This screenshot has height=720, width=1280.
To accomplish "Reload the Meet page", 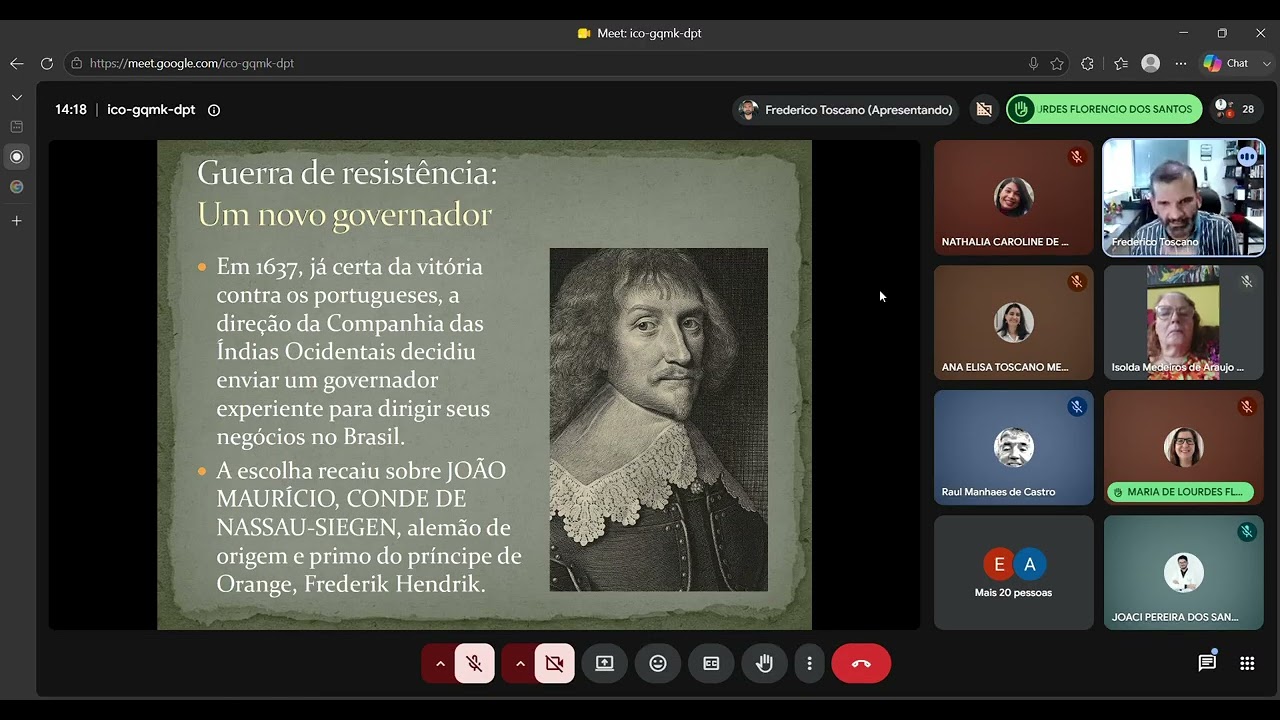I will 46,63.
